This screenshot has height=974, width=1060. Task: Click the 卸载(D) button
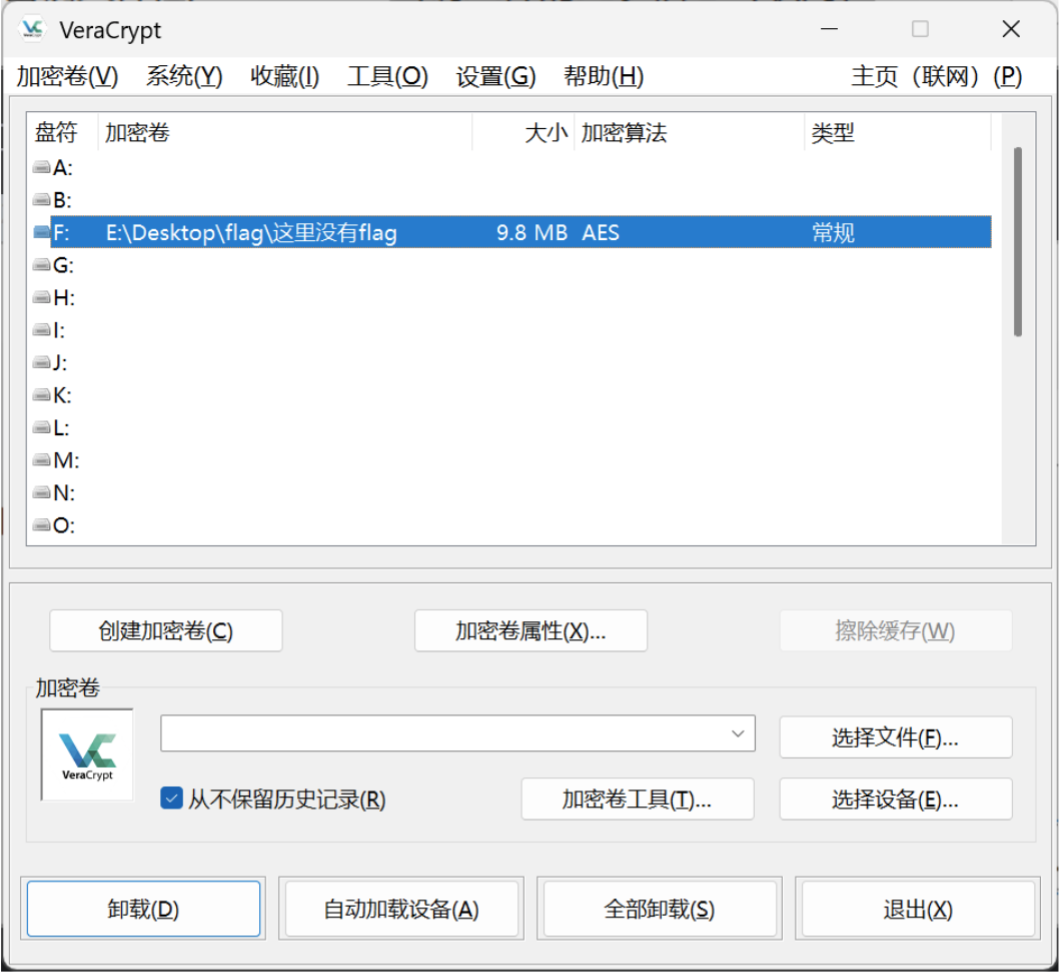pyautogui.click(x=143, y=909)
